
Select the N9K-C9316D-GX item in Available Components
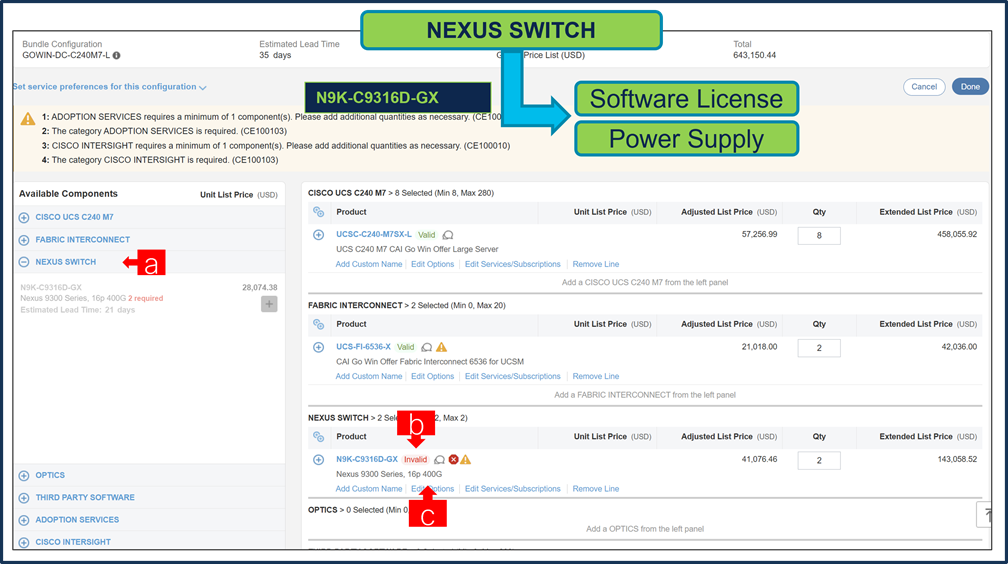tap(51, 288)
